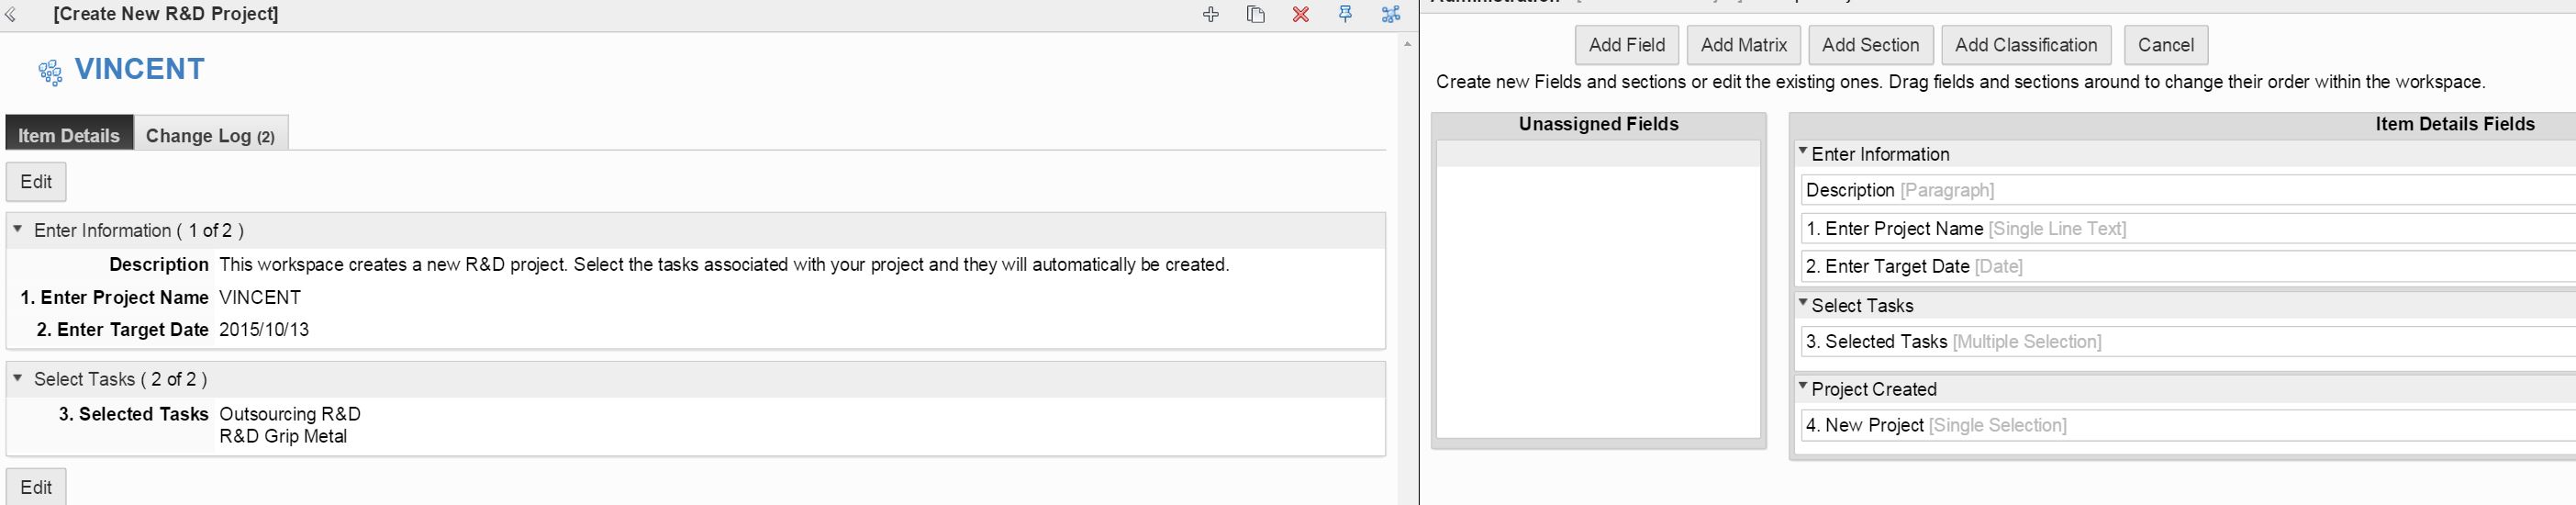
Task: Select the 2. Enter Target Date [Date] field
Action: [2188, 266]
